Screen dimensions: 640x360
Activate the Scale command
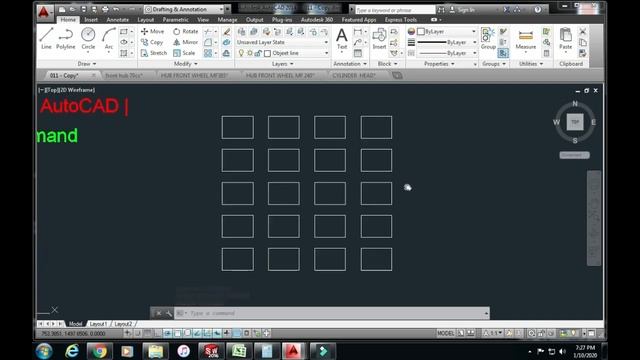(x=184, y=53)
